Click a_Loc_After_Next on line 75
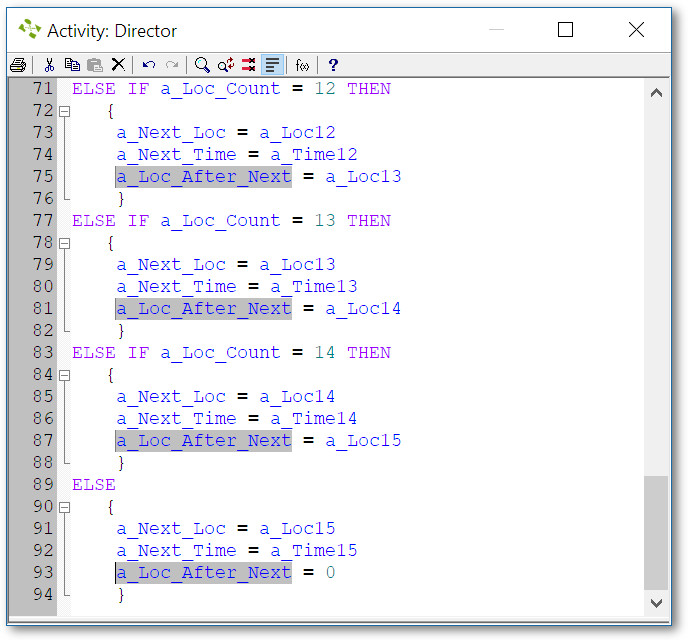Screen dimensions: 688x640 point(204,177)
